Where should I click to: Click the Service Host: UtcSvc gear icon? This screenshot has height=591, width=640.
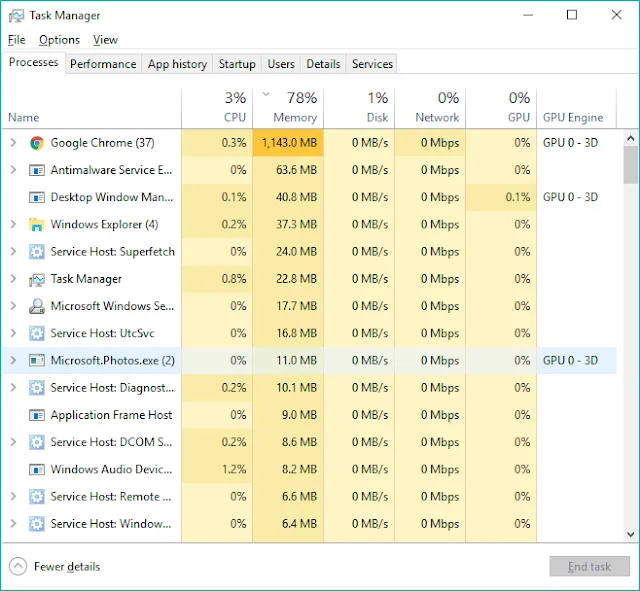37,333
